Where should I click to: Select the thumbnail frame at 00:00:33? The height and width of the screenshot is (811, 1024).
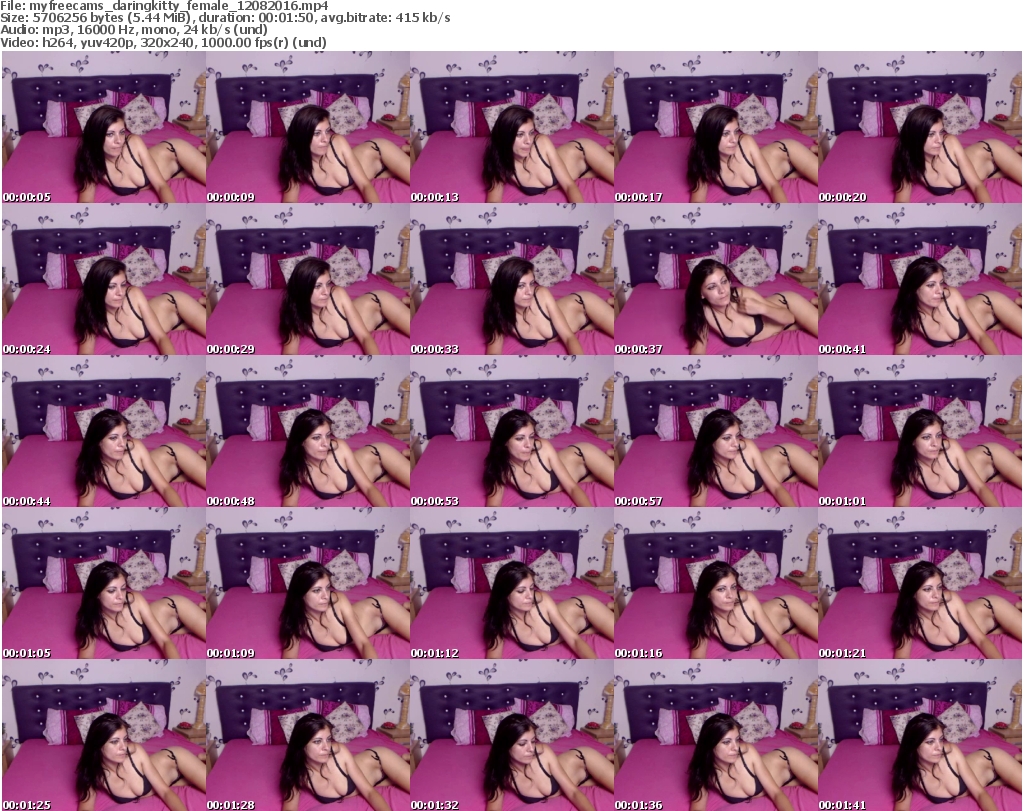tap(511, 279)
